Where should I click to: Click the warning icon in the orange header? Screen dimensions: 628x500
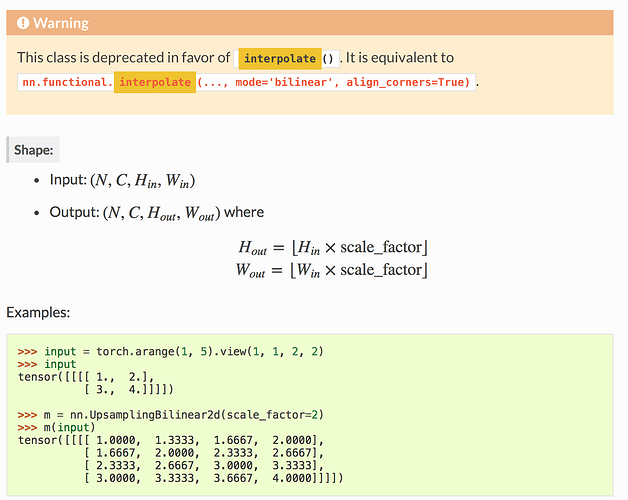coord(24,23)
